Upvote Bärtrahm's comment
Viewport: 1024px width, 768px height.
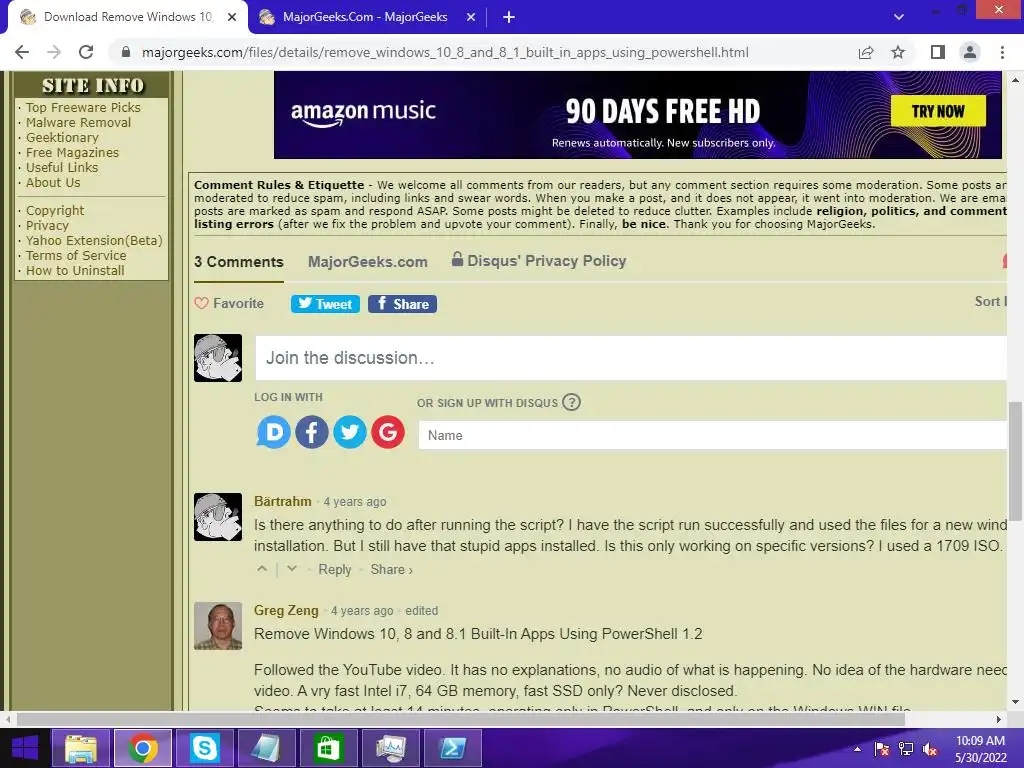click(262, 569)
